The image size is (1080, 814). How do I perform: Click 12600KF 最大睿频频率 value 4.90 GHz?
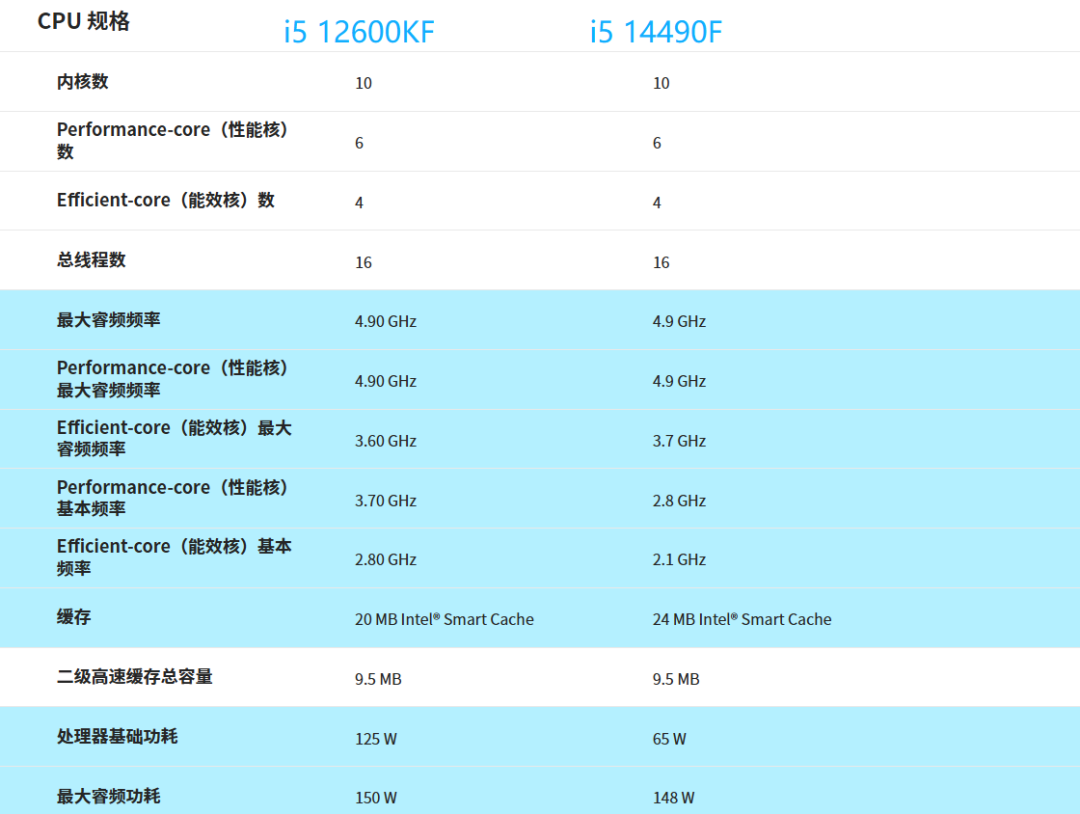pos(386,322)
